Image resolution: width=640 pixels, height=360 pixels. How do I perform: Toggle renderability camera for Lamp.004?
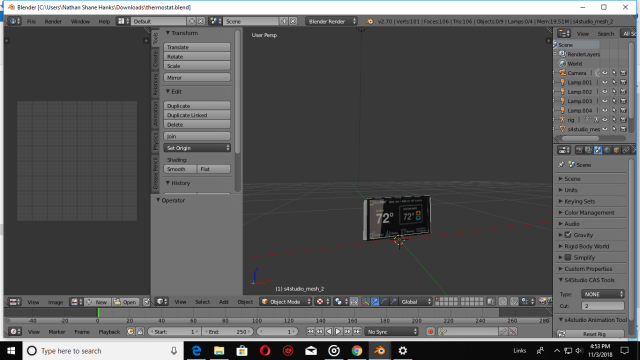623,111
